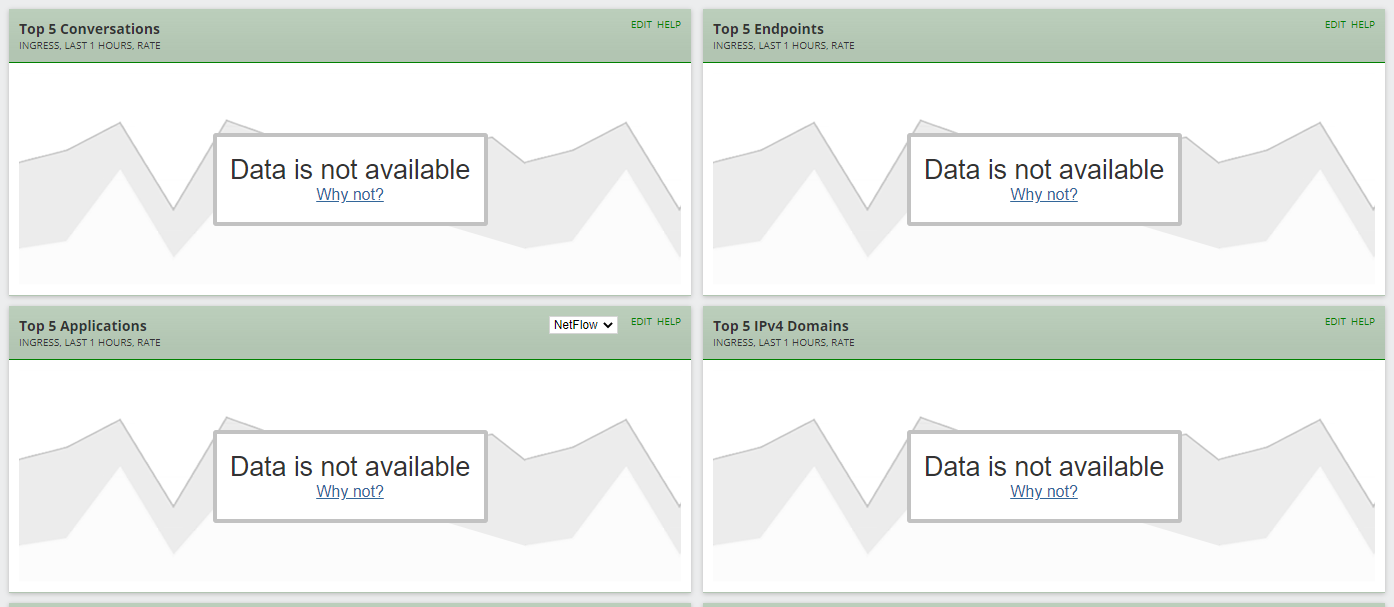This screenshot has height=607, width=1394.
Task: Select the Top 5 Applications widget title
Action: 82,325
